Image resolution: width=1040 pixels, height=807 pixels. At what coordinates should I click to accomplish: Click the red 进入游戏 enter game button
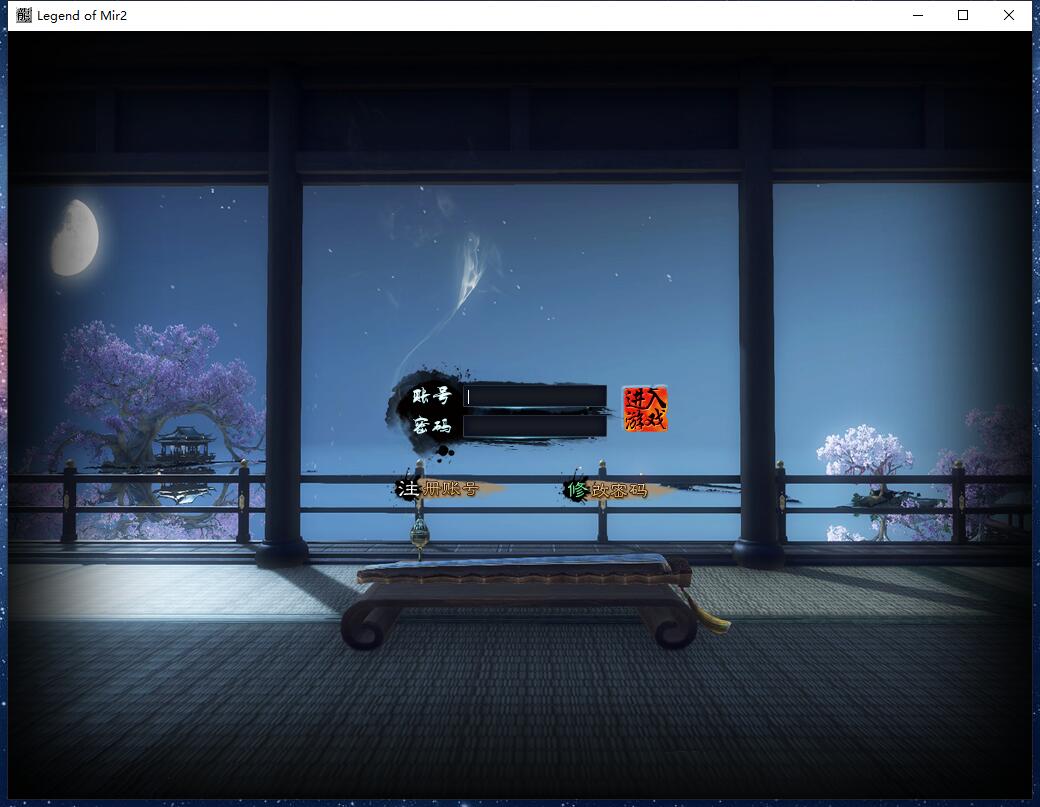point(645,409)
